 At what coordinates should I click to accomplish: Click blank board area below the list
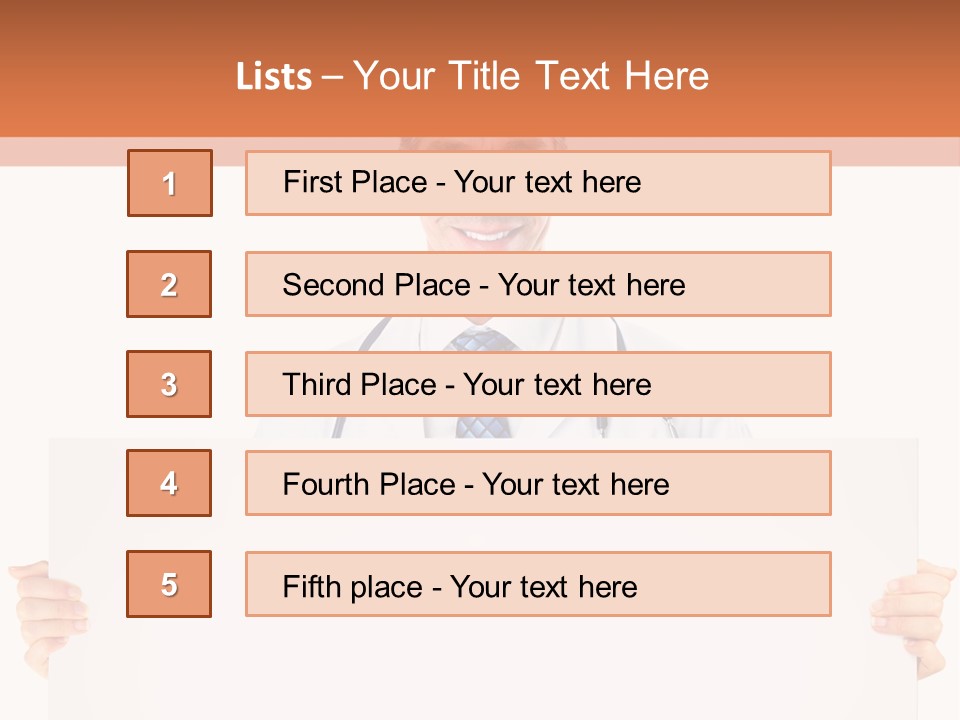pos(480,670)
